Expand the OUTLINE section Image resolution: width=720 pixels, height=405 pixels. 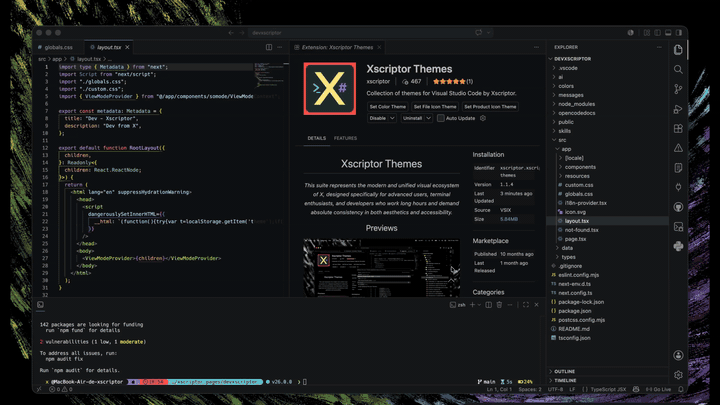(564, 371)
